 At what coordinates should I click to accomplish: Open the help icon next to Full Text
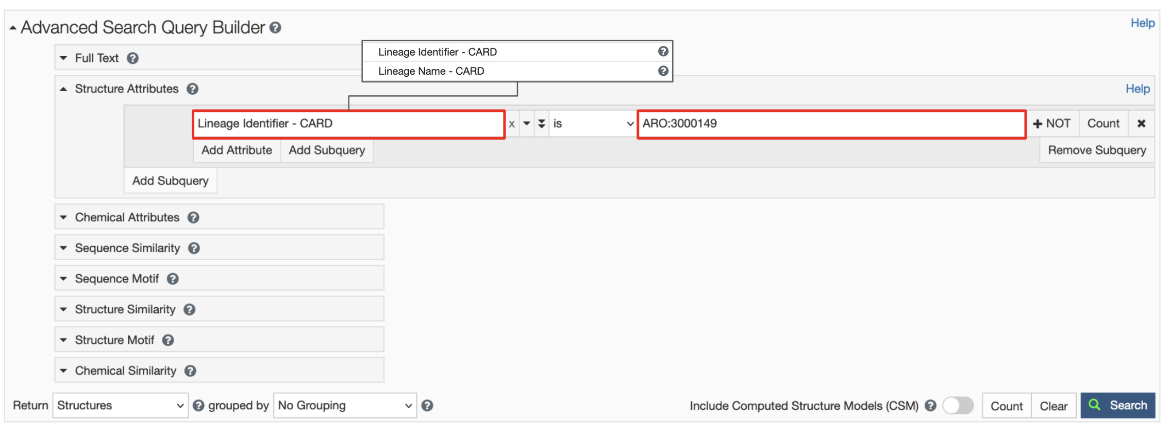coord(133,59)
